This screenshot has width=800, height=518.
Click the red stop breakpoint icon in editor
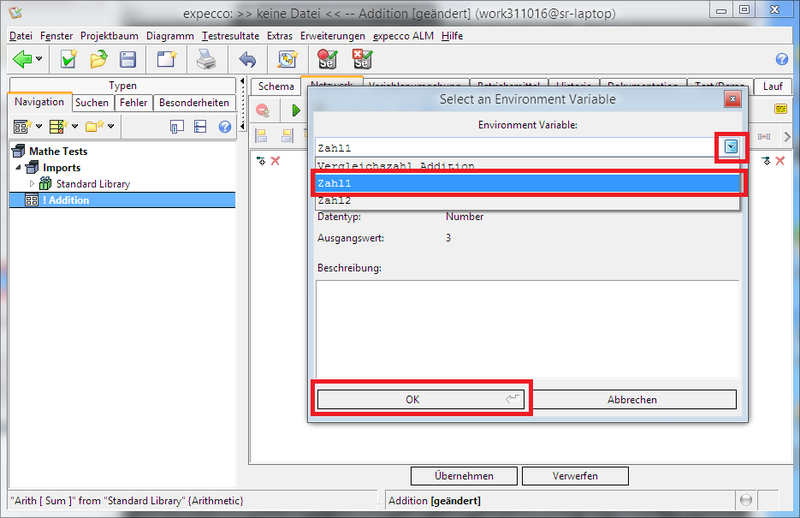(x=263, y=110)
